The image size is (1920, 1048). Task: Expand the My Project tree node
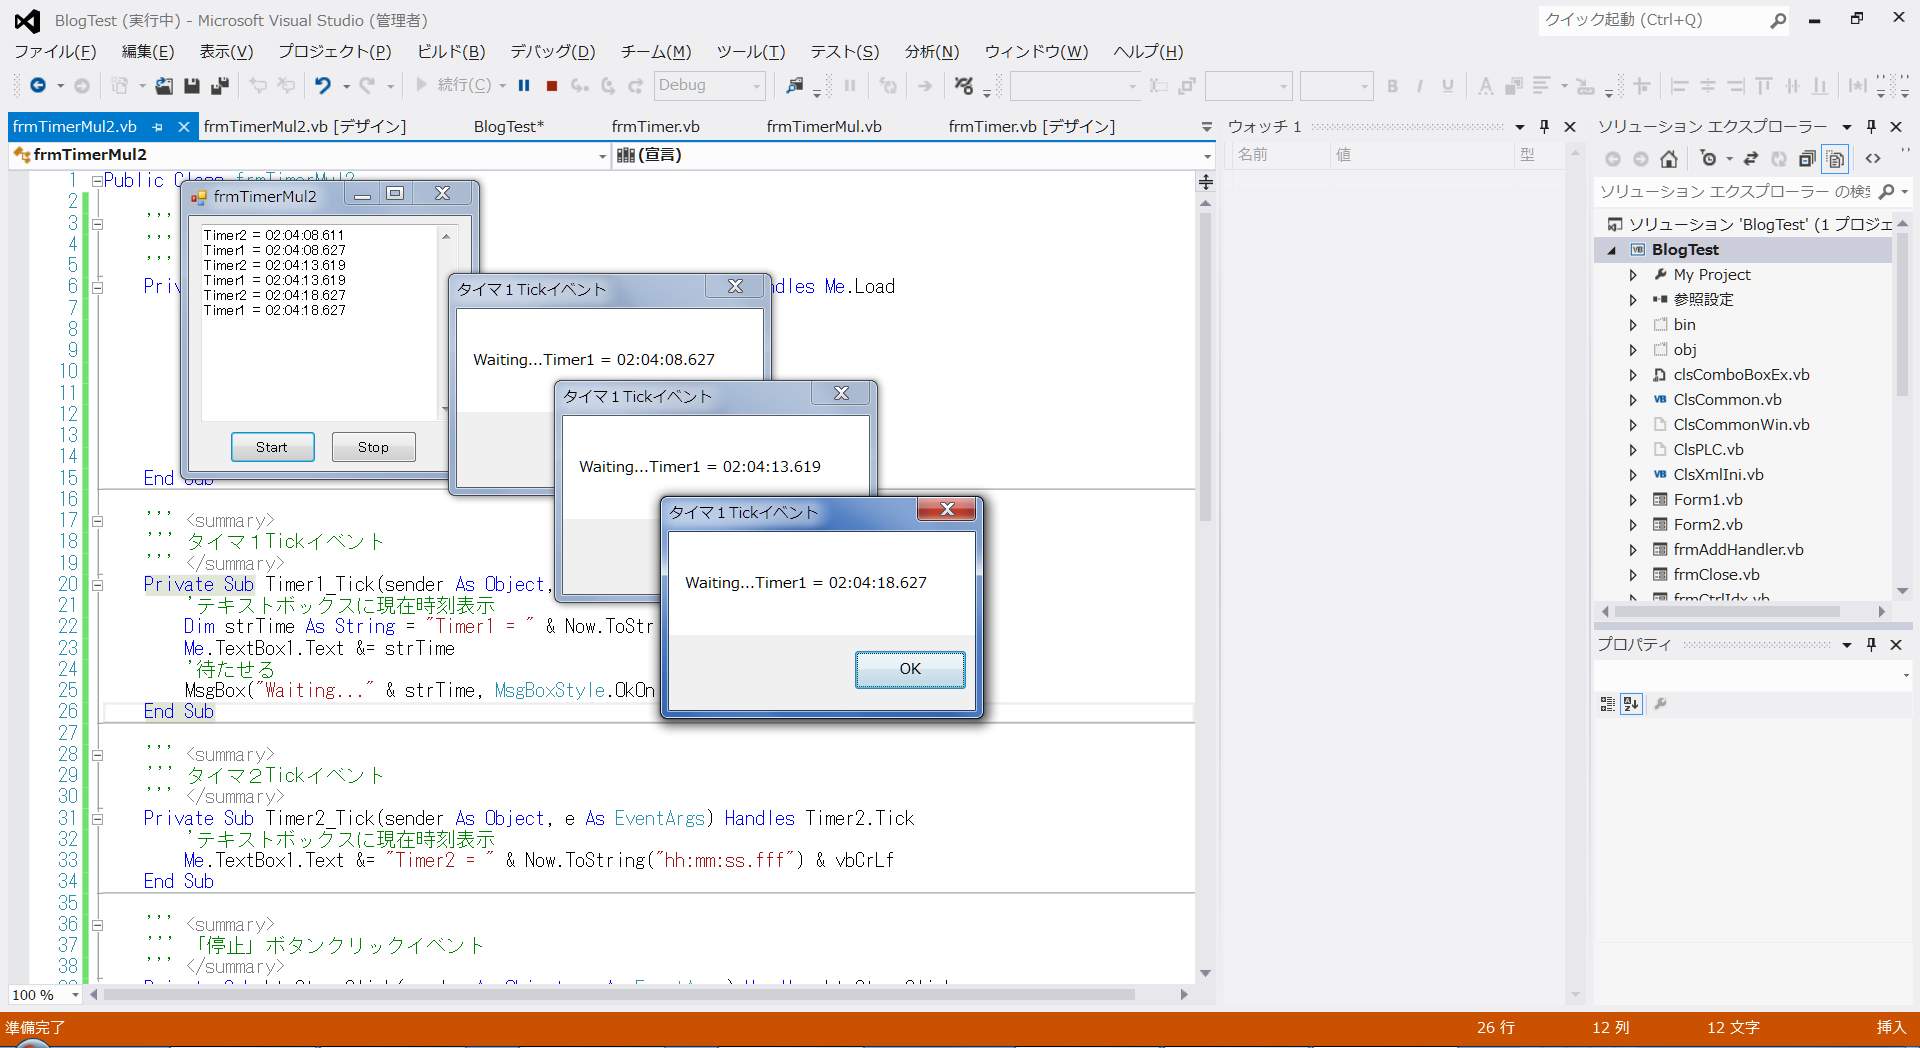(1633, 275)
